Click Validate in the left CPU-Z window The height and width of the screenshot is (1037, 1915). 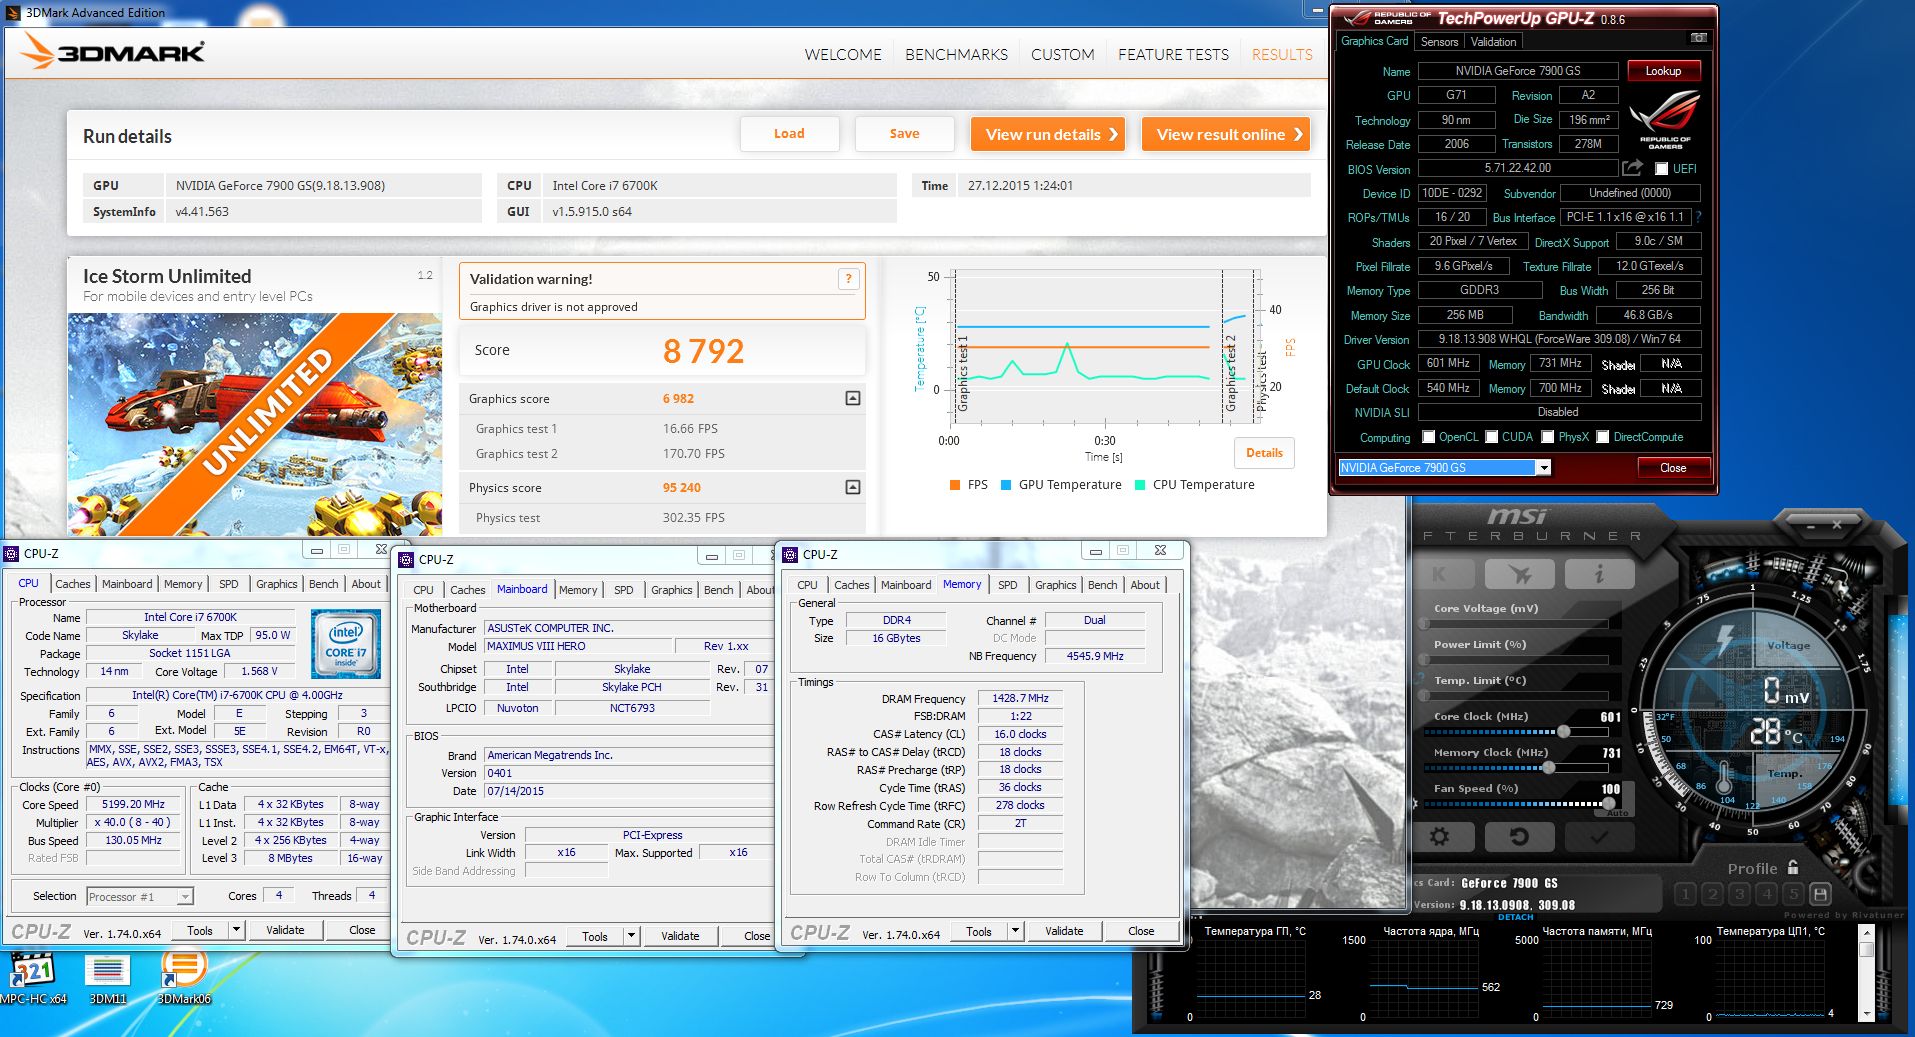pos(285,930)
